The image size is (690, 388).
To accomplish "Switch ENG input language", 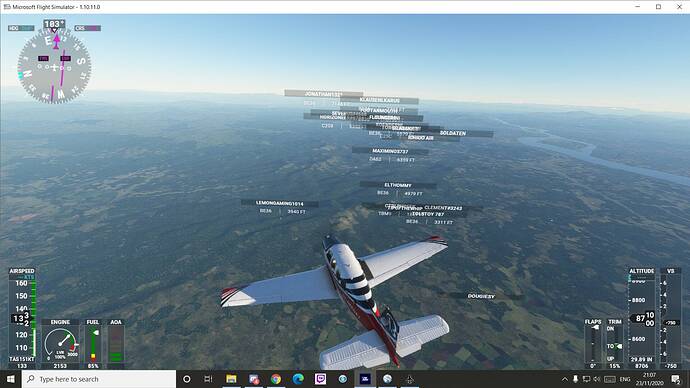I will pos(625,379).
